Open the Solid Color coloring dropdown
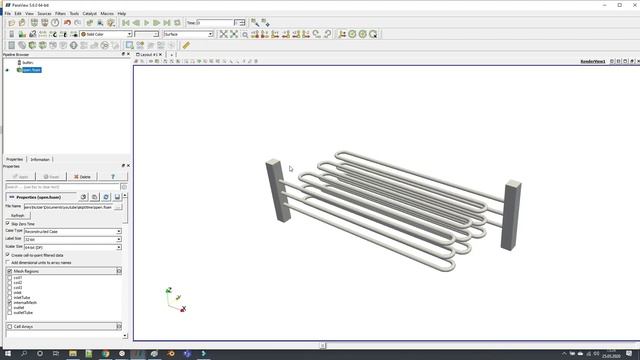The height and width of the screenshot is (360, 640). tap(106, 34)
